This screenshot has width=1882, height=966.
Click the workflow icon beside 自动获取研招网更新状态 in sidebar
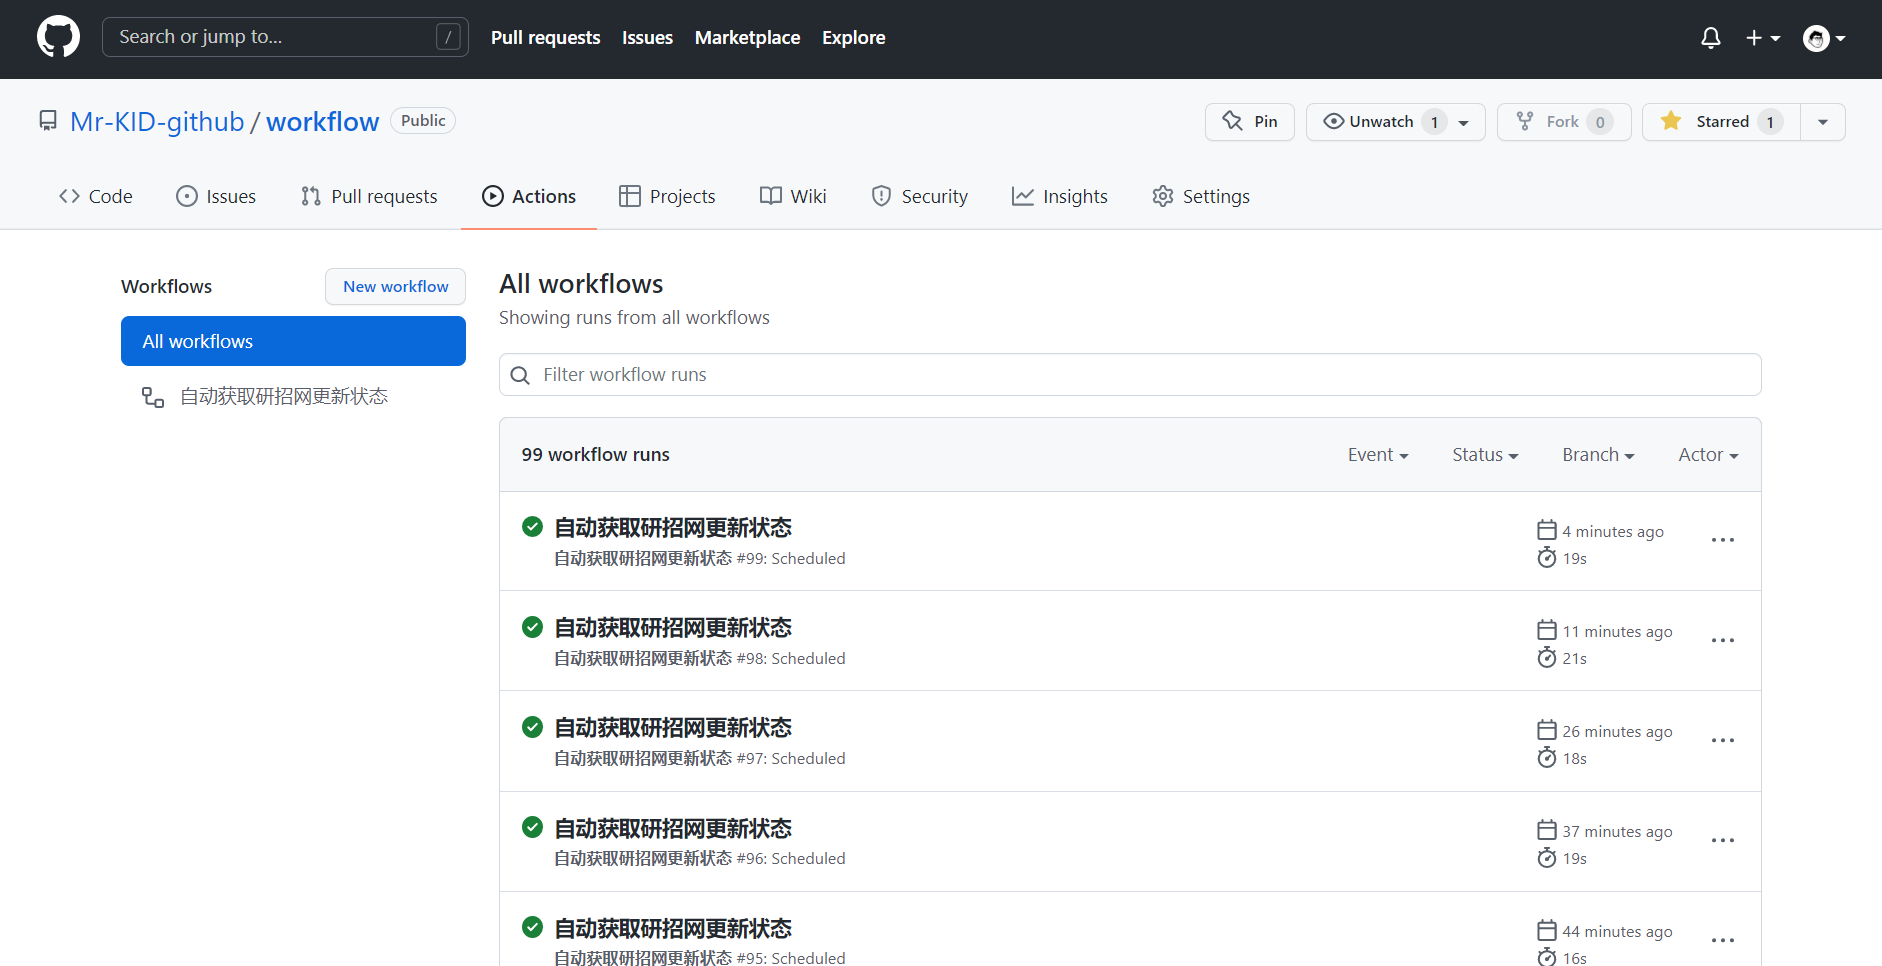tap(152, 396)
